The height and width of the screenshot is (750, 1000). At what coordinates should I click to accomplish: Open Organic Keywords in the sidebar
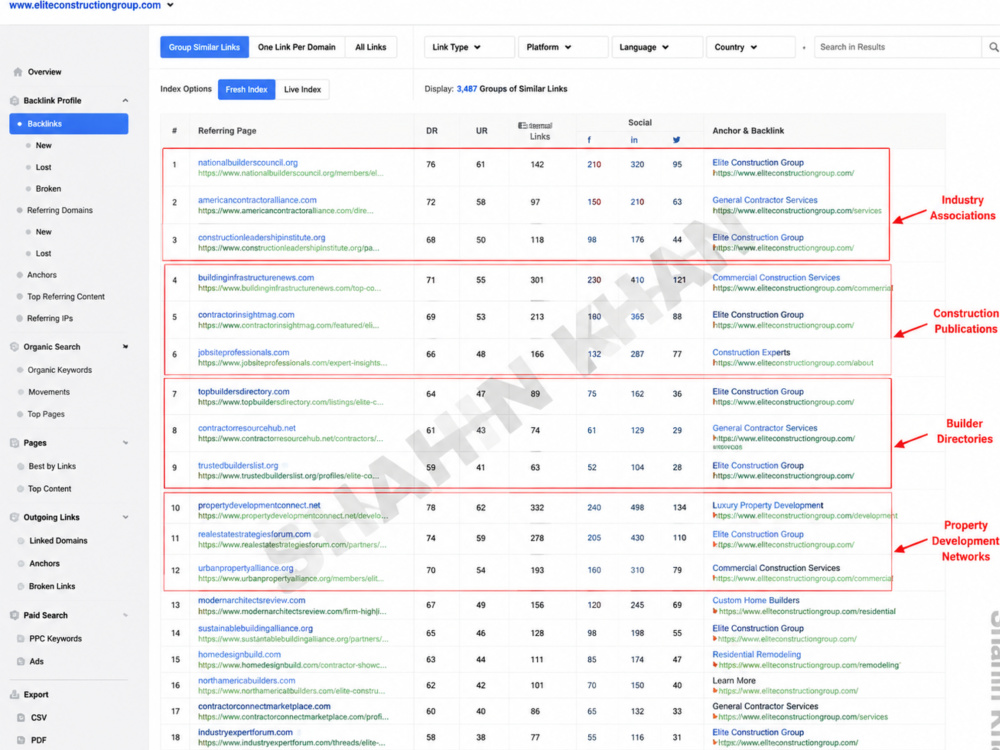pos(59,370)
